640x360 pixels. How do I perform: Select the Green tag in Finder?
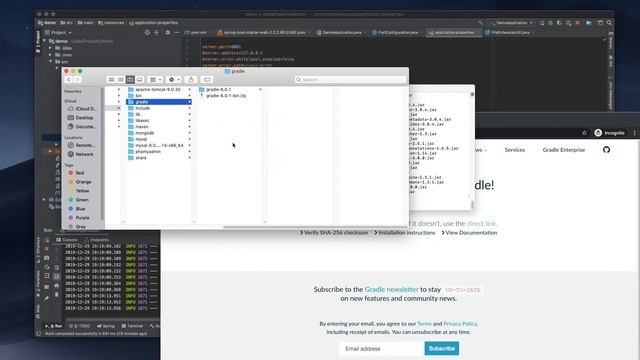(78, 200)
